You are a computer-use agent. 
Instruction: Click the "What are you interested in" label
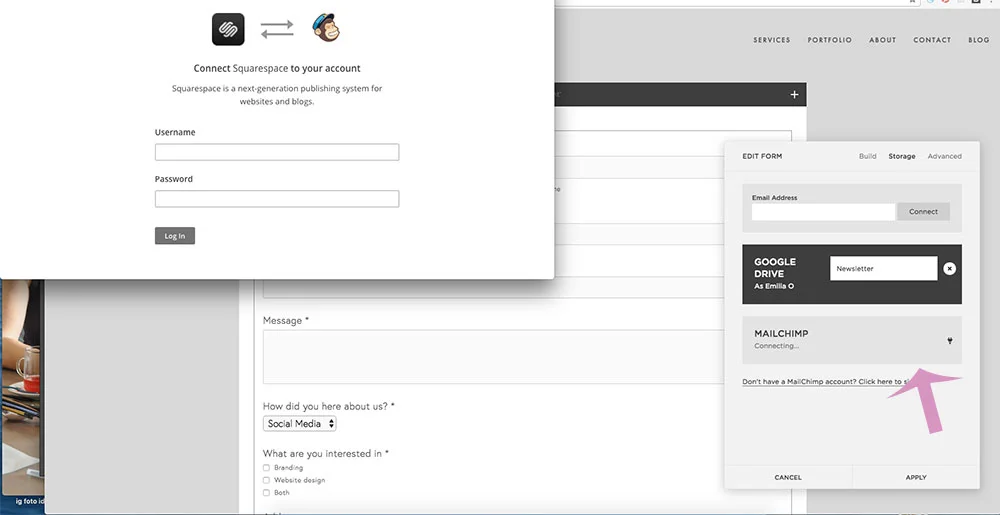pos(325,454)
